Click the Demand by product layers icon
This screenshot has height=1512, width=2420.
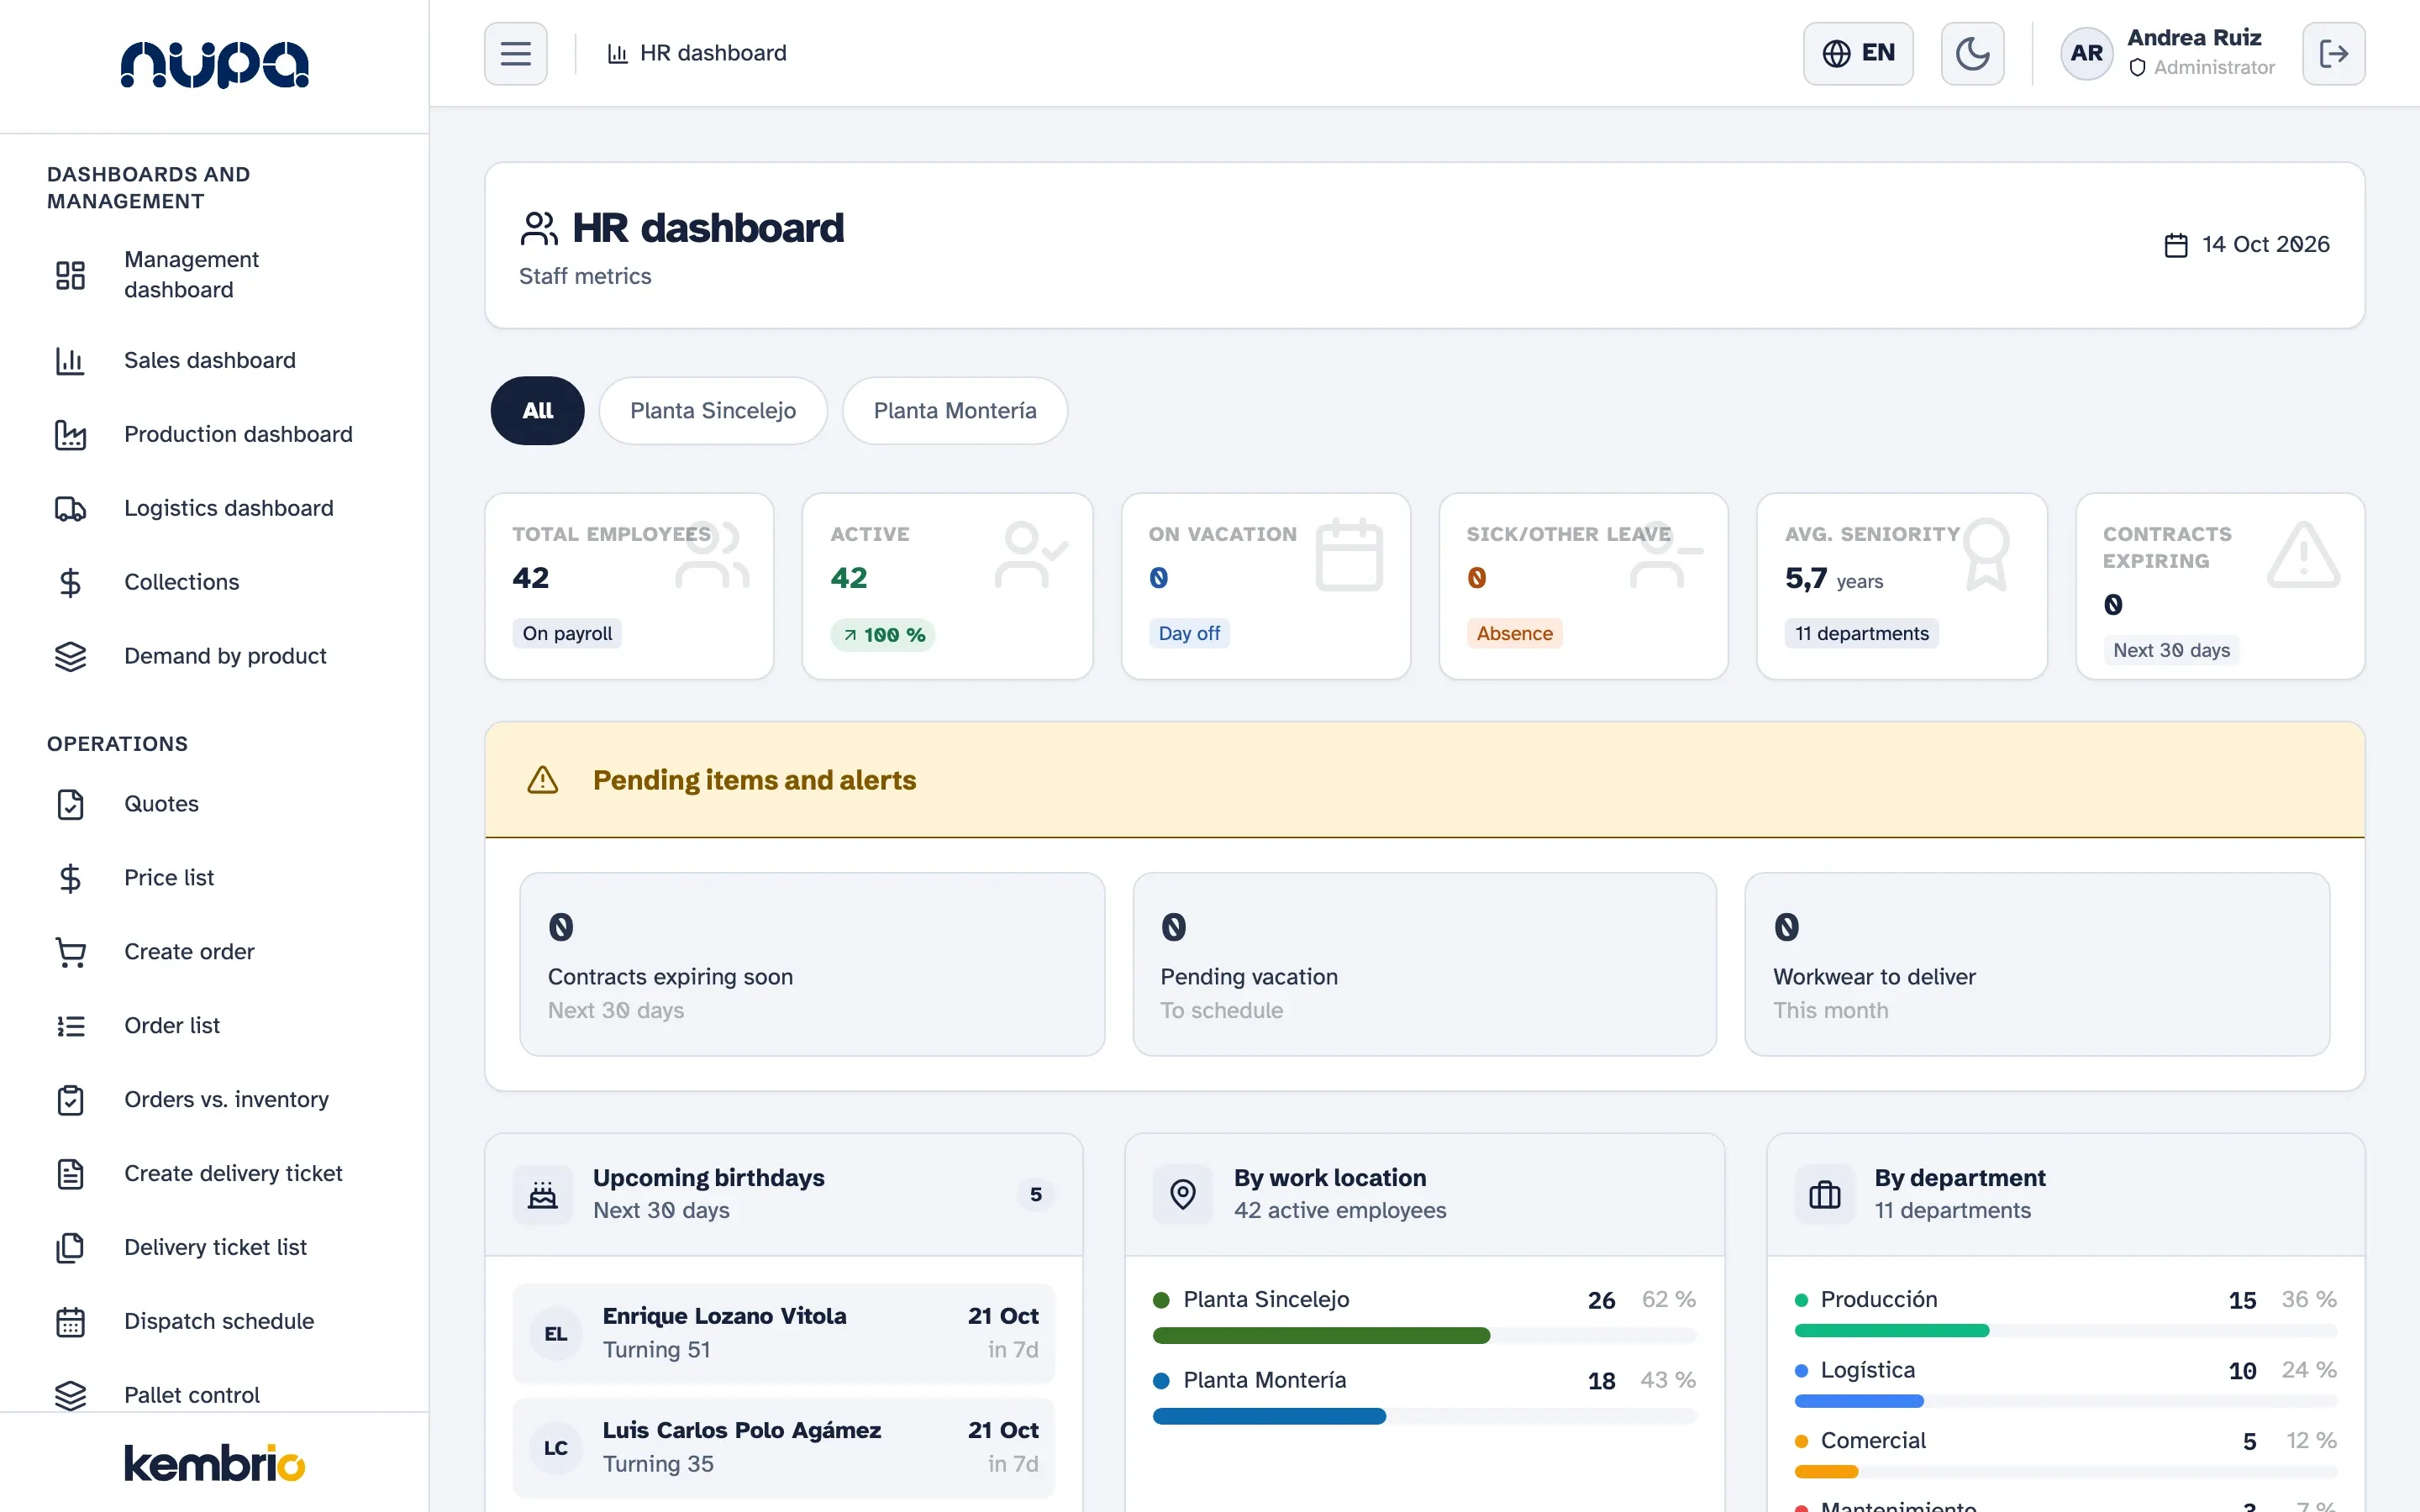coord(70,656)
